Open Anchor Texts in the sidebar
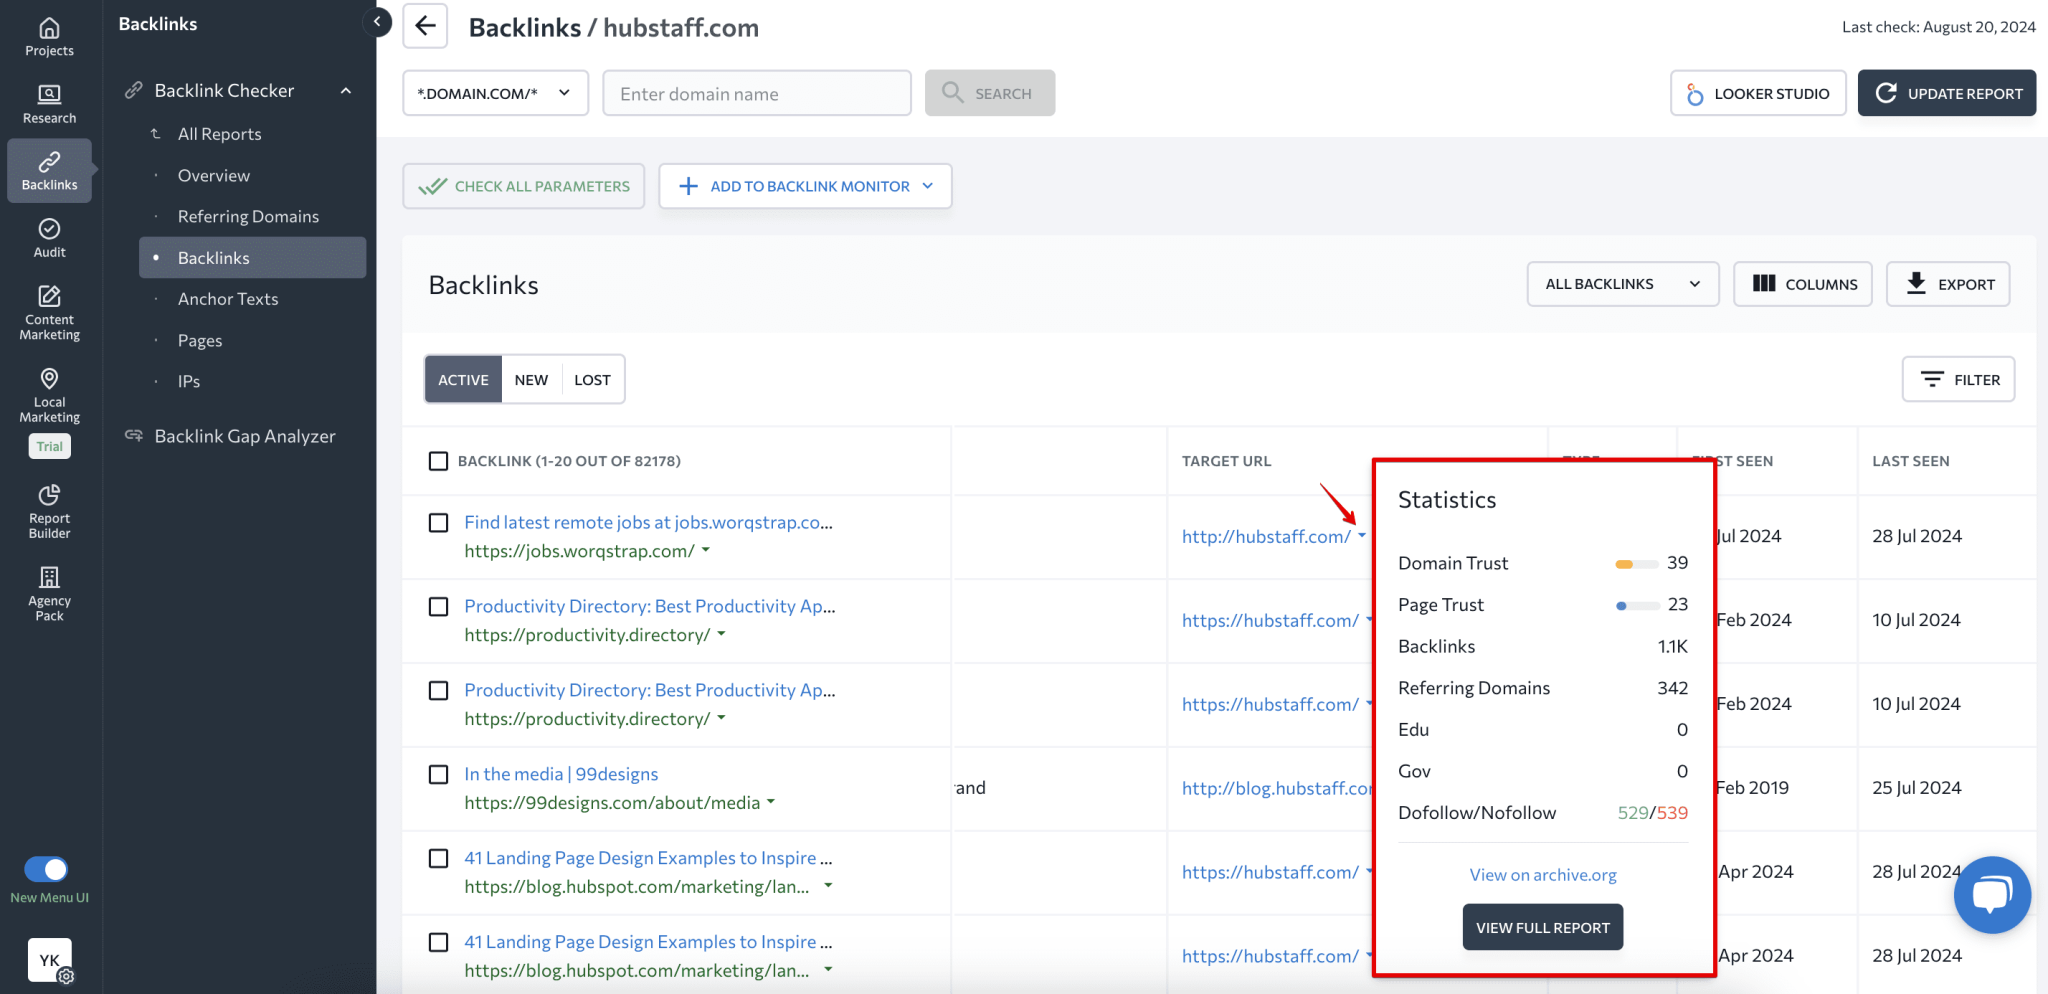 click(x=228, y=299)
